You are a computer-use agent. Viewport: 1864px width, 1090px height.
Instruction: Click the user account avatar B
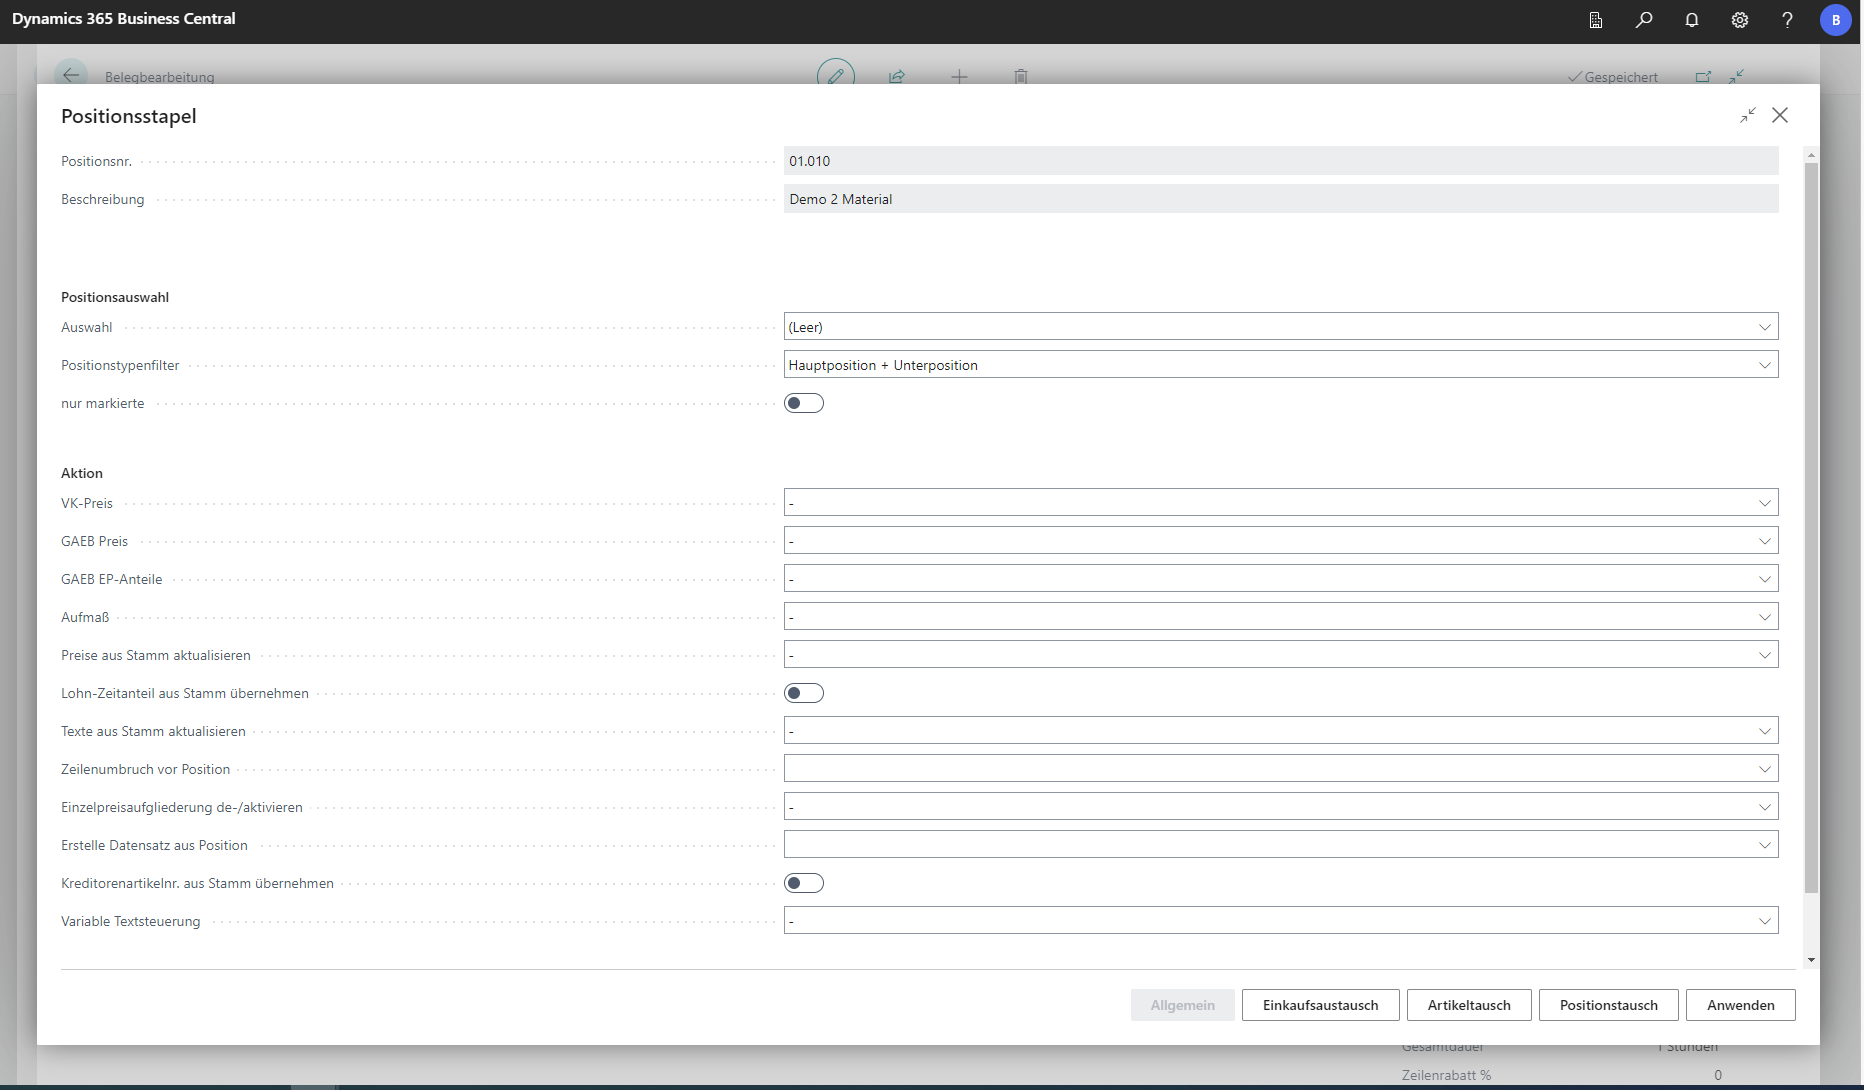[1835, 20]
